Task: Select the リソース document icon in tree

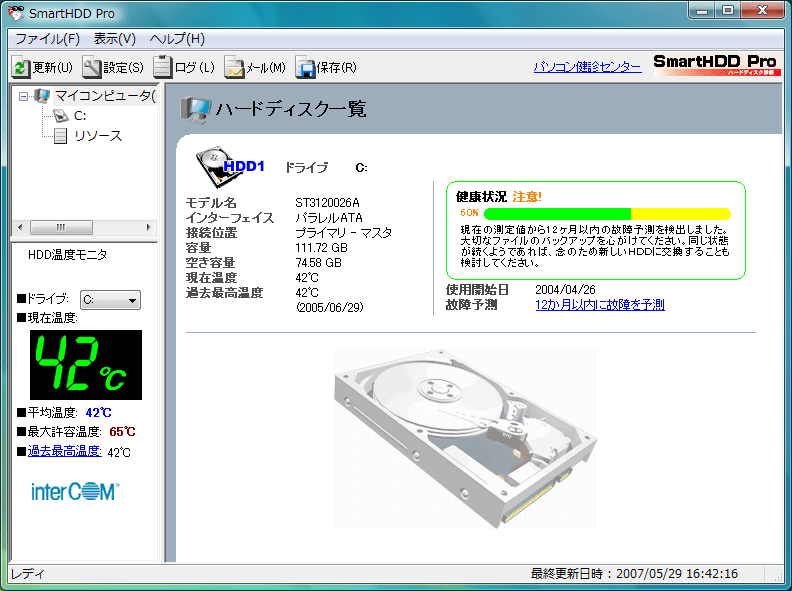Action: click(61, 136)
